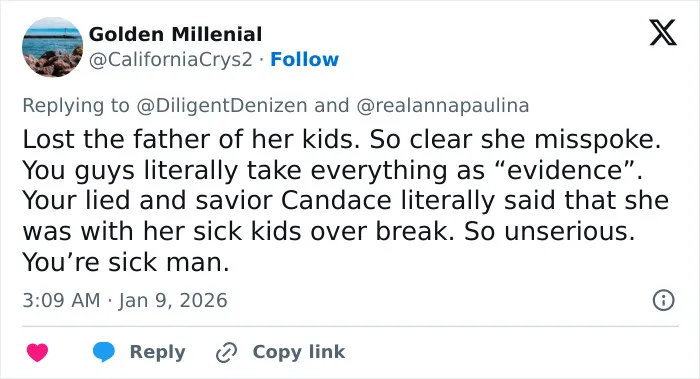This screenshot has height=379, width=700.
Task: Click the closing line 'You’re sick man.'
Action: [x=126, y=262]
